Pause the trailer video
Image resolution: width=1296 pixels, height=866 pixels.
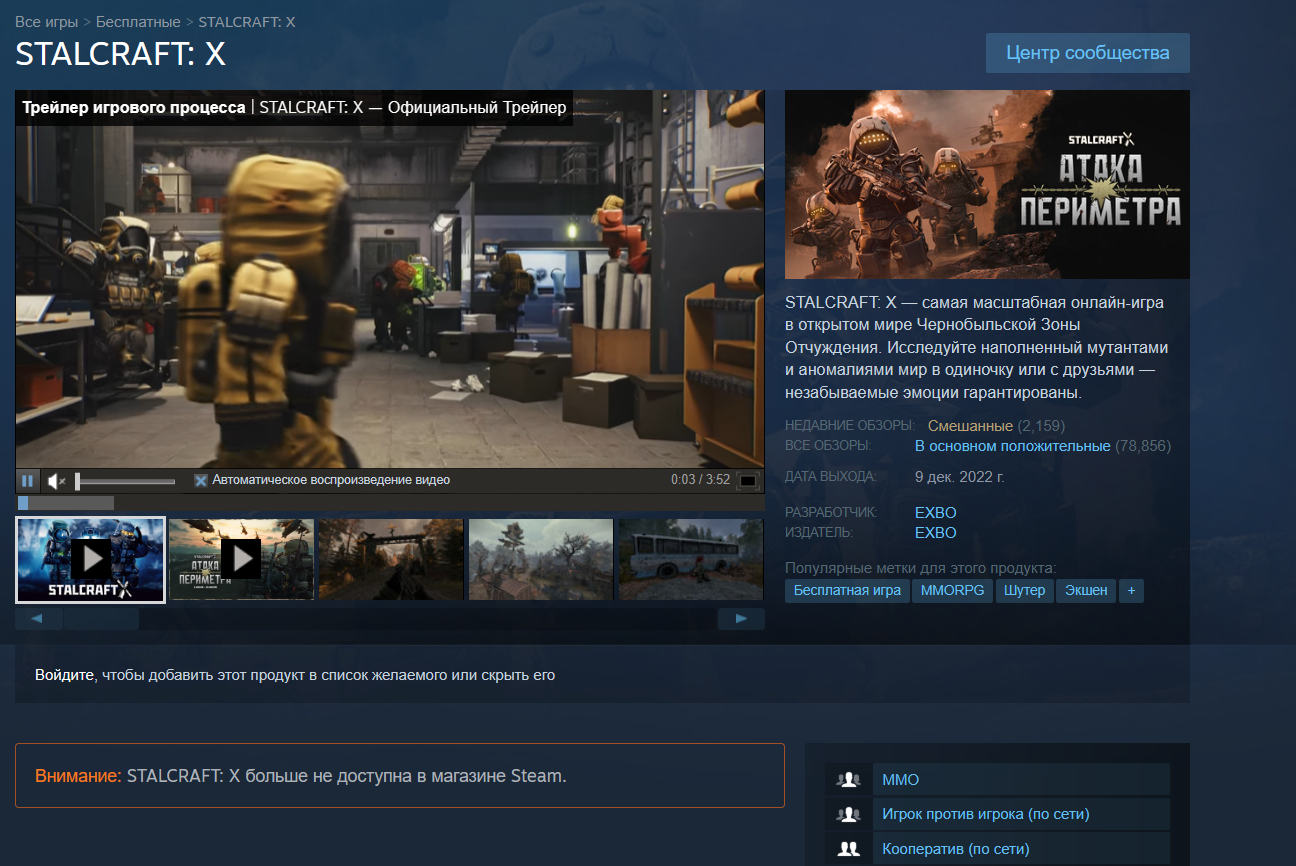point(28,481)
